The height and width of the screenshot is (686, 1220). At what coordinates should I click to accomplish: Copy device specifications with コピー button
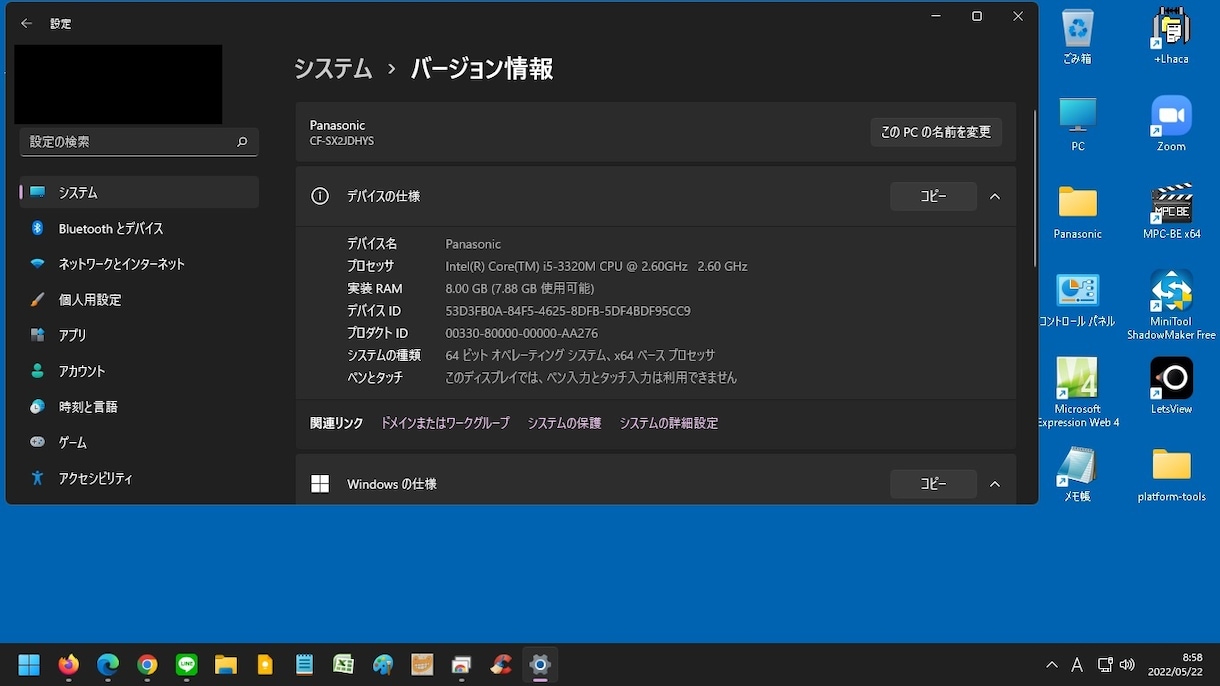tap(933, 196)
